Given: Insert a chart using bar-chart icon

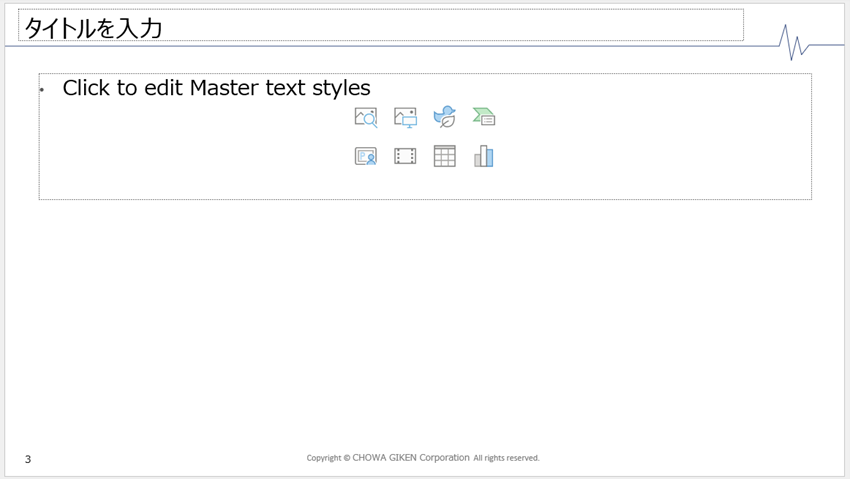Looking at the screenshot, I should (484, 156).
